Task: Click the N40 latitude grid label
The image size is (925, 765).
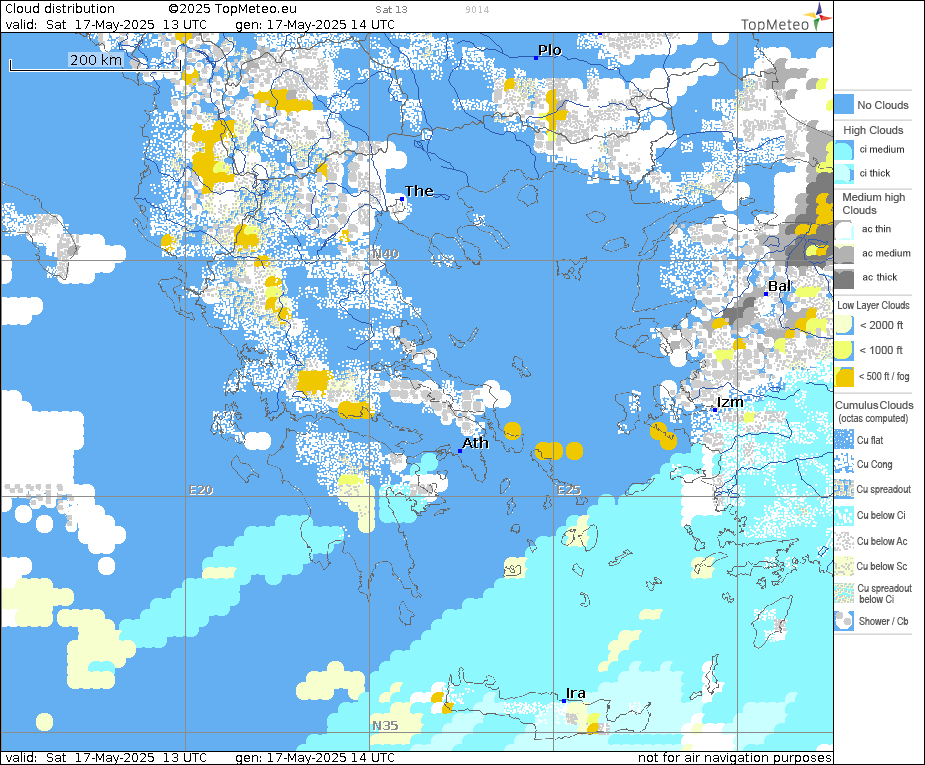Action: 385,254
